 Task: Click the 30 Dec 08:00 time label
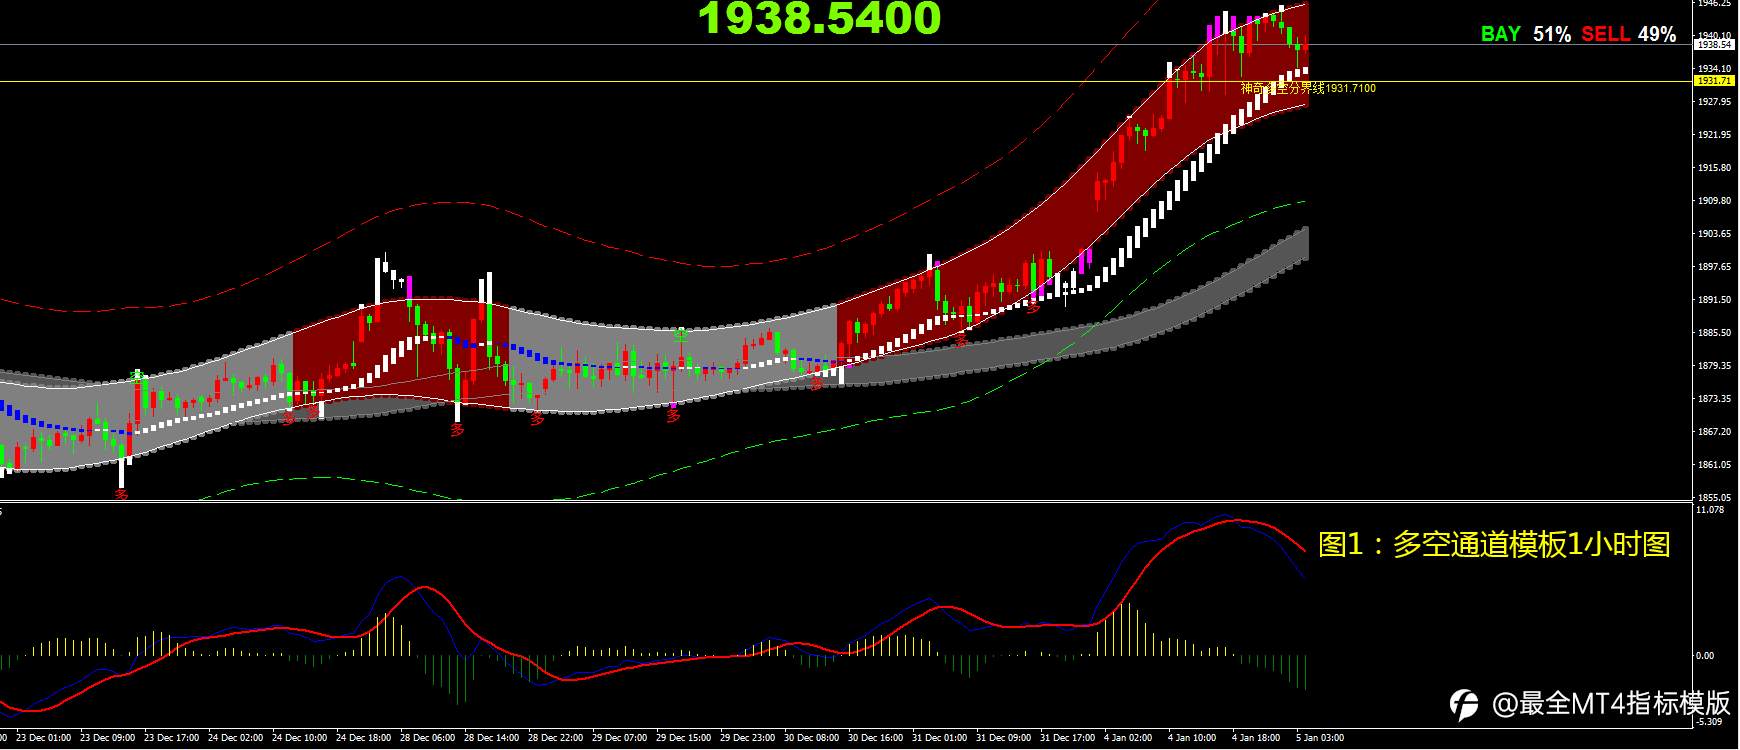pos(812,738)
